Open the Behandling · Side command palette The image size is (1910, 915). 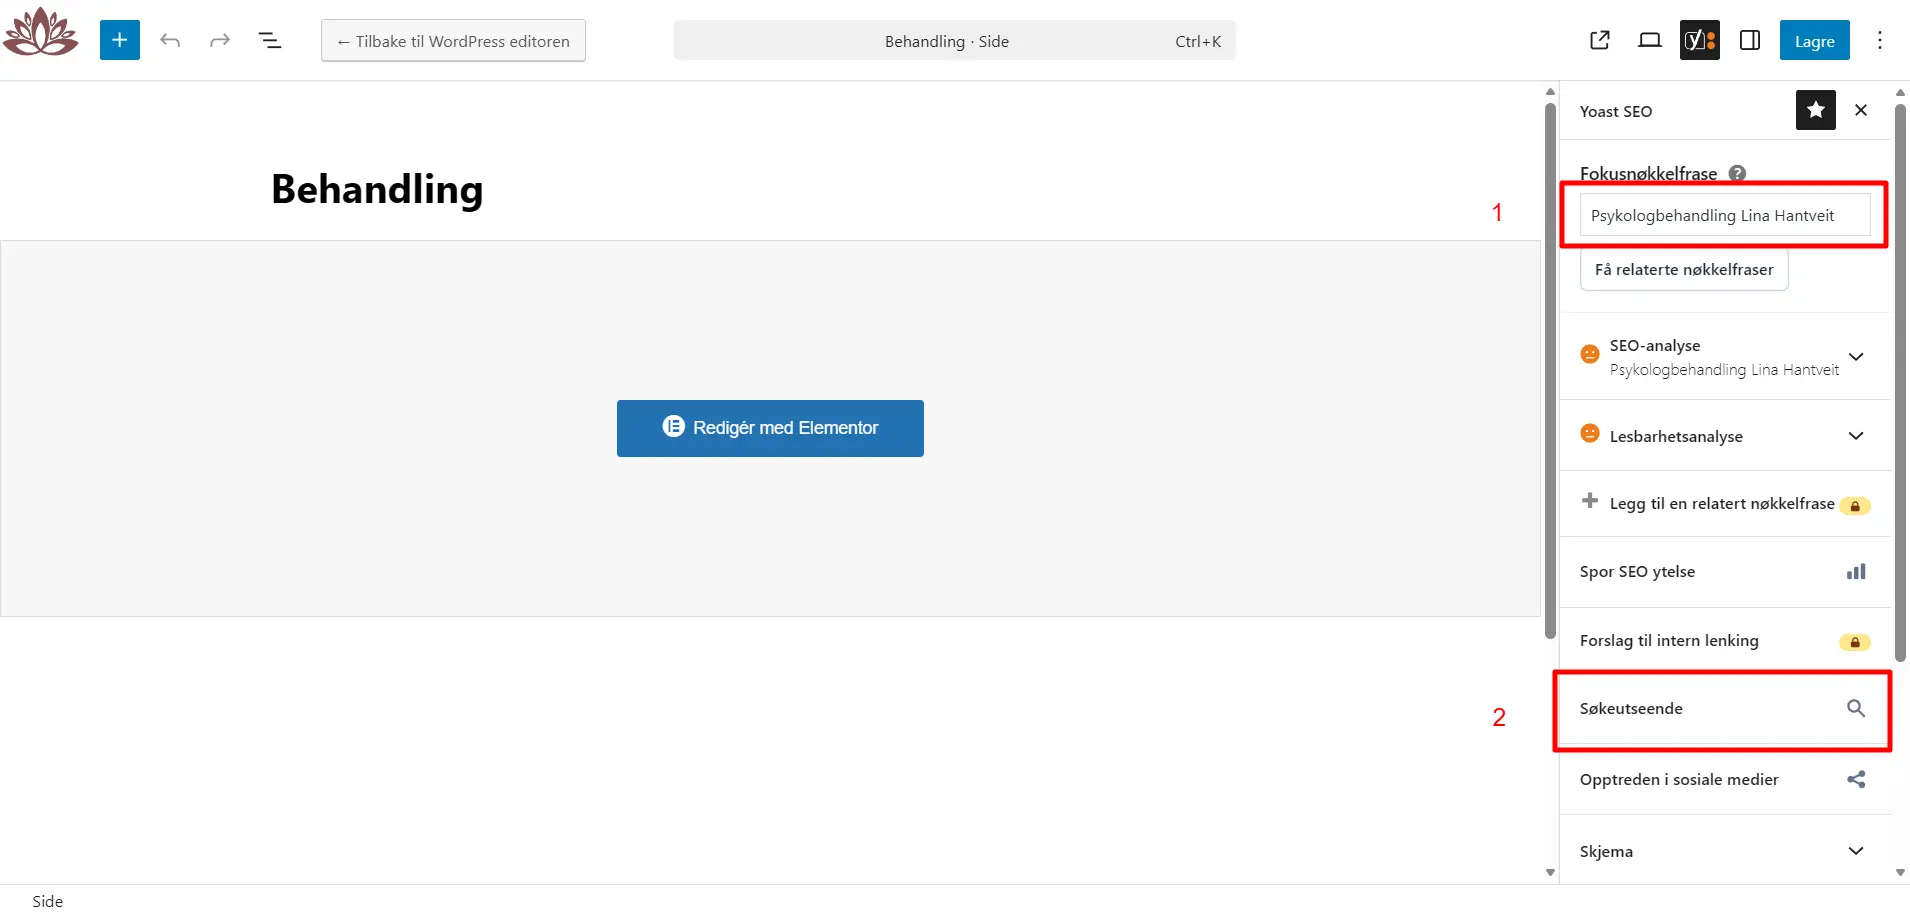point(955,41)
